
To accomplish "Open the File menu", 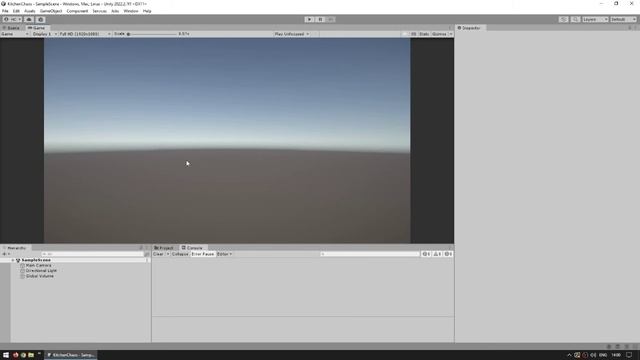I will 5,11.
